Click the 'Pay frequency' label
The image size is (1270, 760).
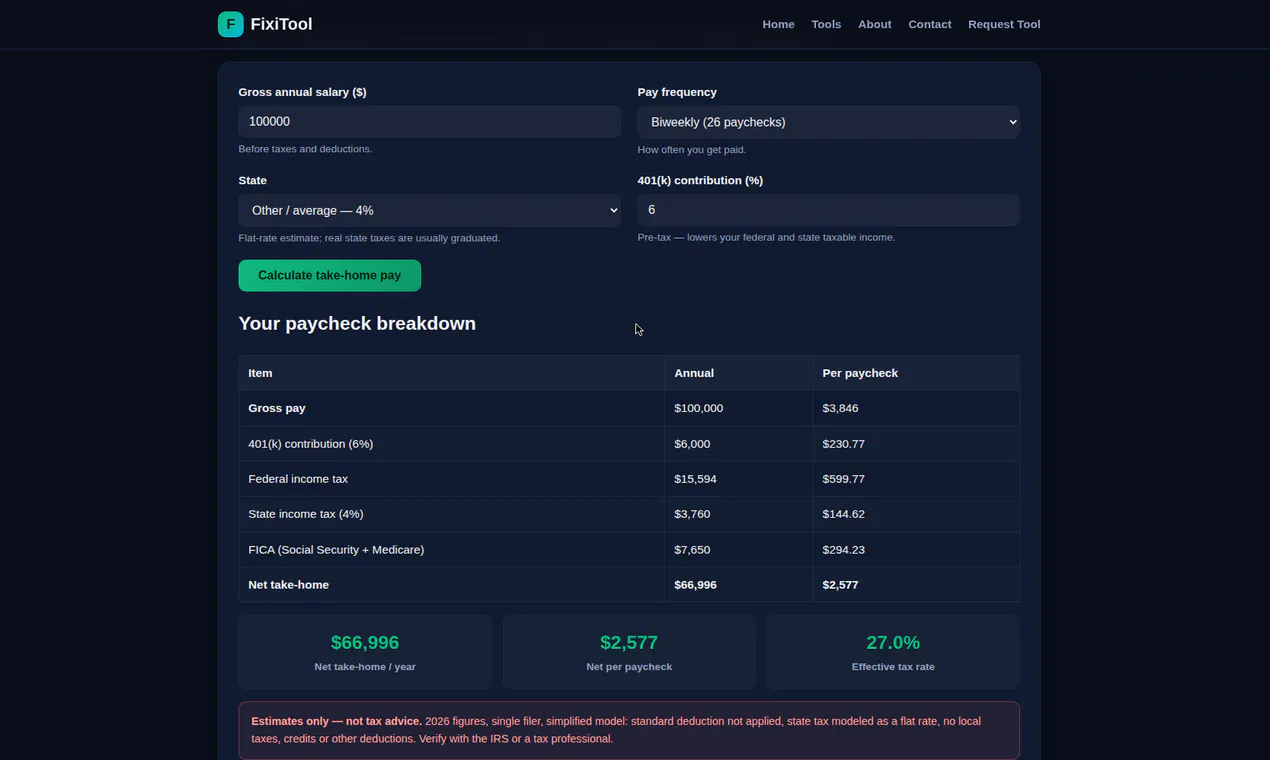(677, 92)
